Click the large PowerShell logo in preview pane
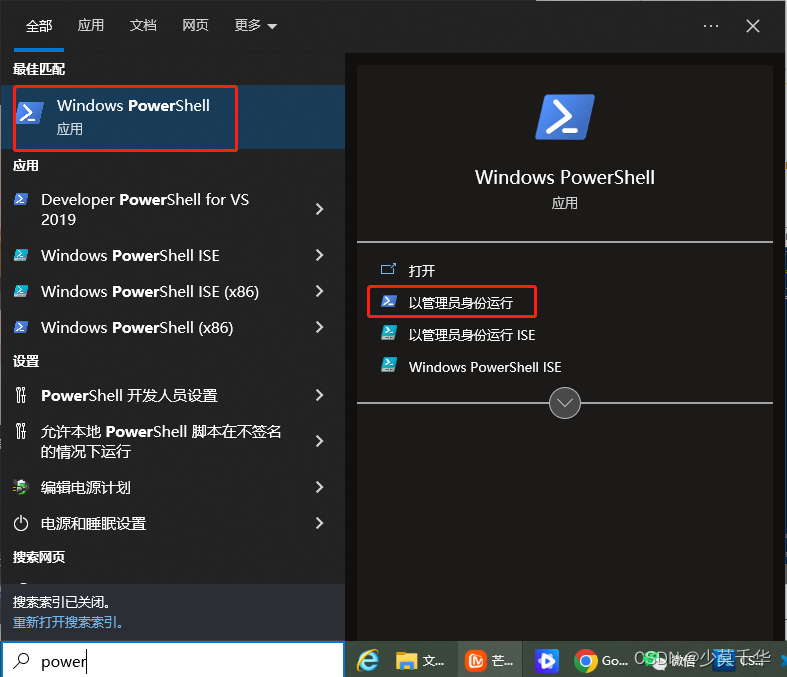The image size is (787, 677). [x=565, y=117]
